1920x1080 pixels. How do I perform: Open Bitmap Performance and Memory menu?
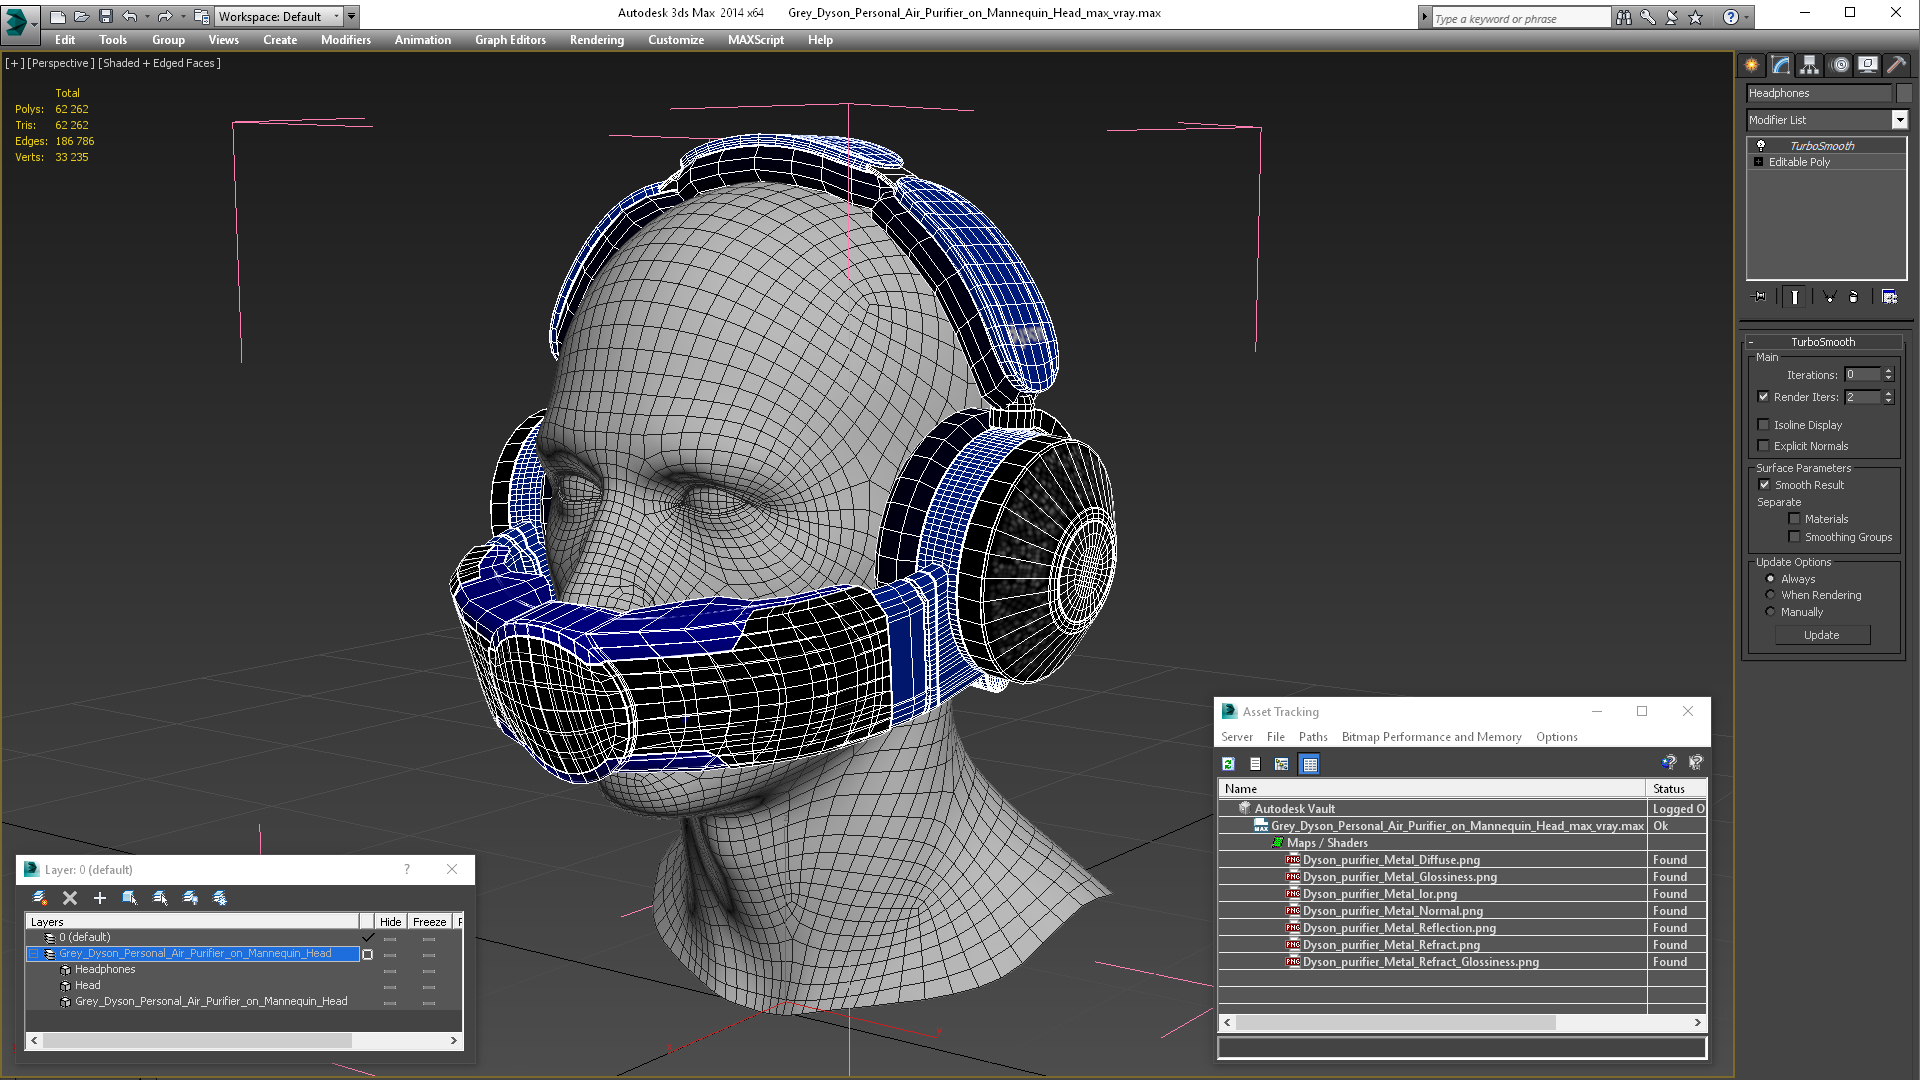(1431, 737)
